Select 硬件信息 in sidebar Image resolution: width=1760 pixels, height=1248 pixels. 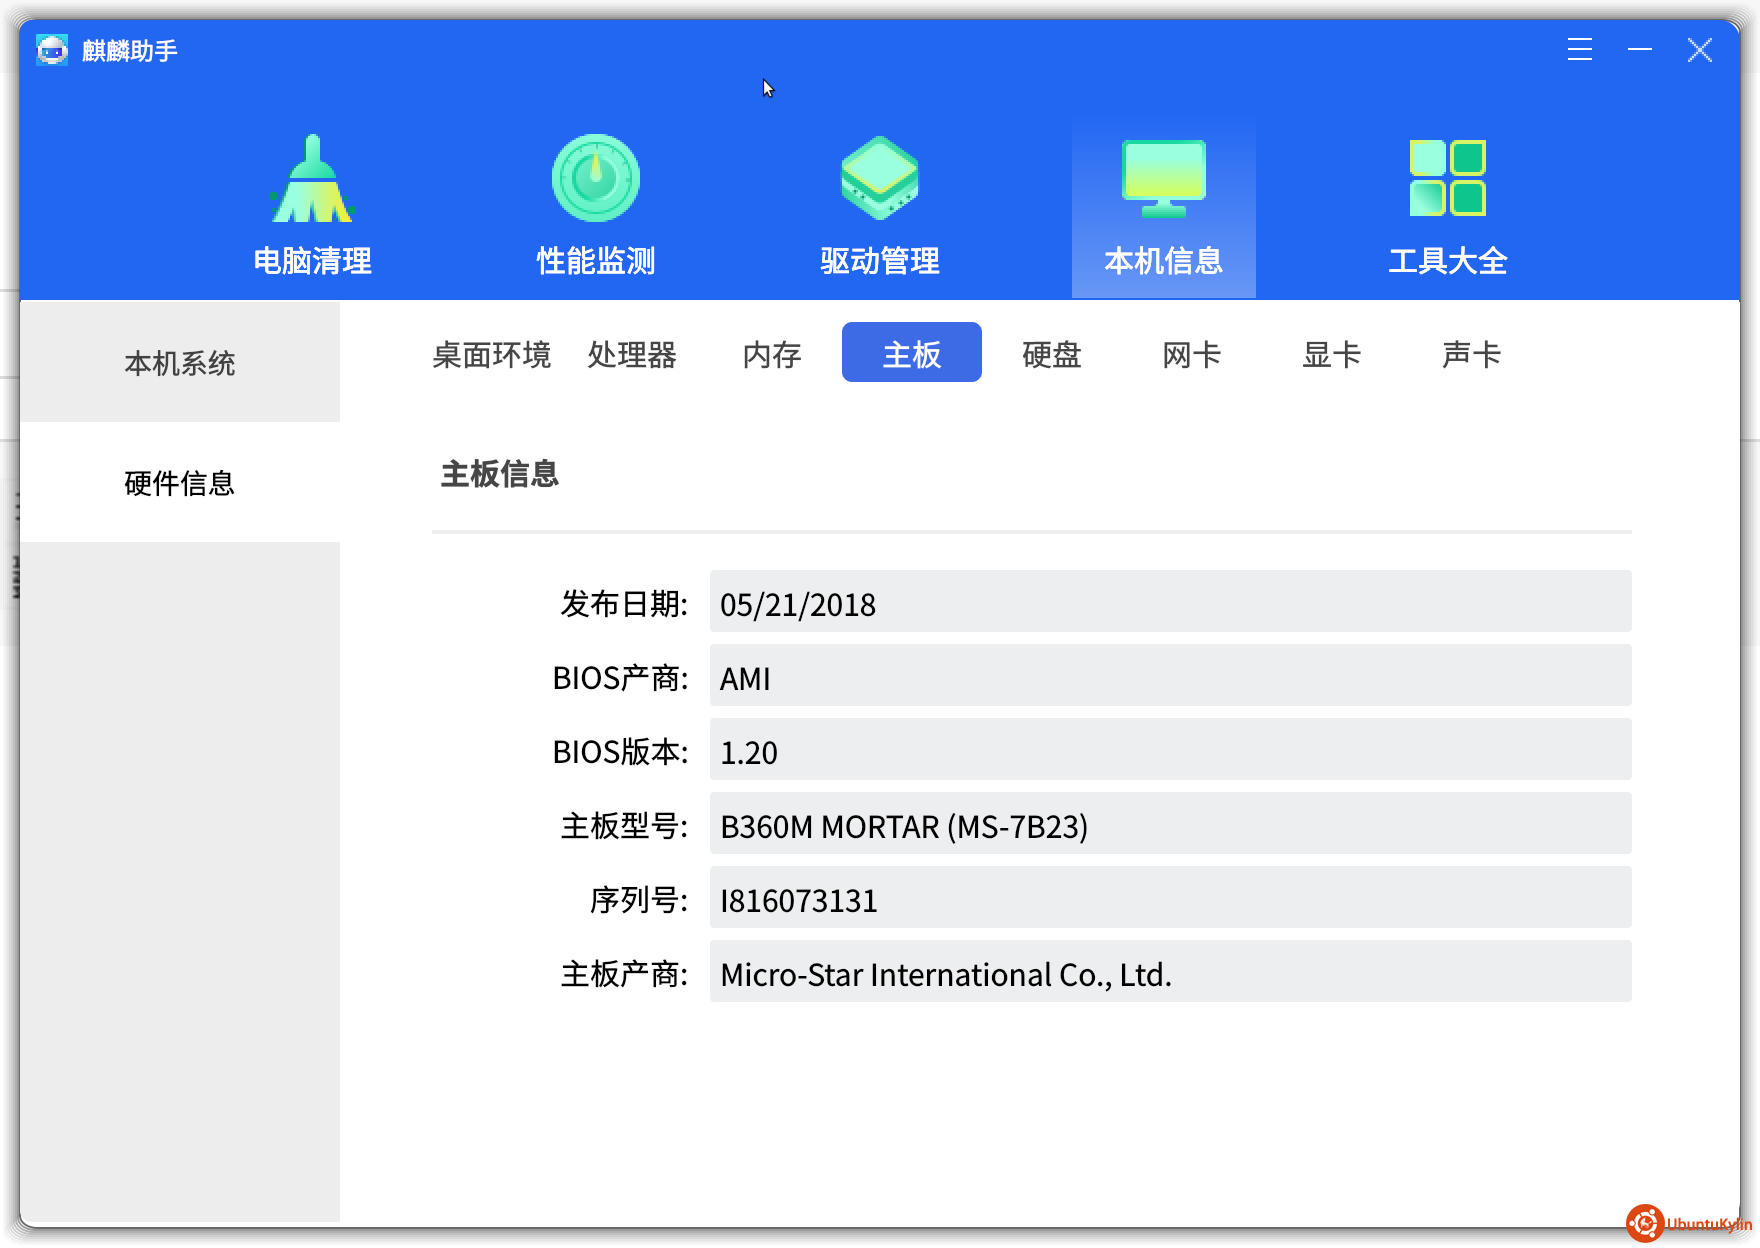point(180,482)
